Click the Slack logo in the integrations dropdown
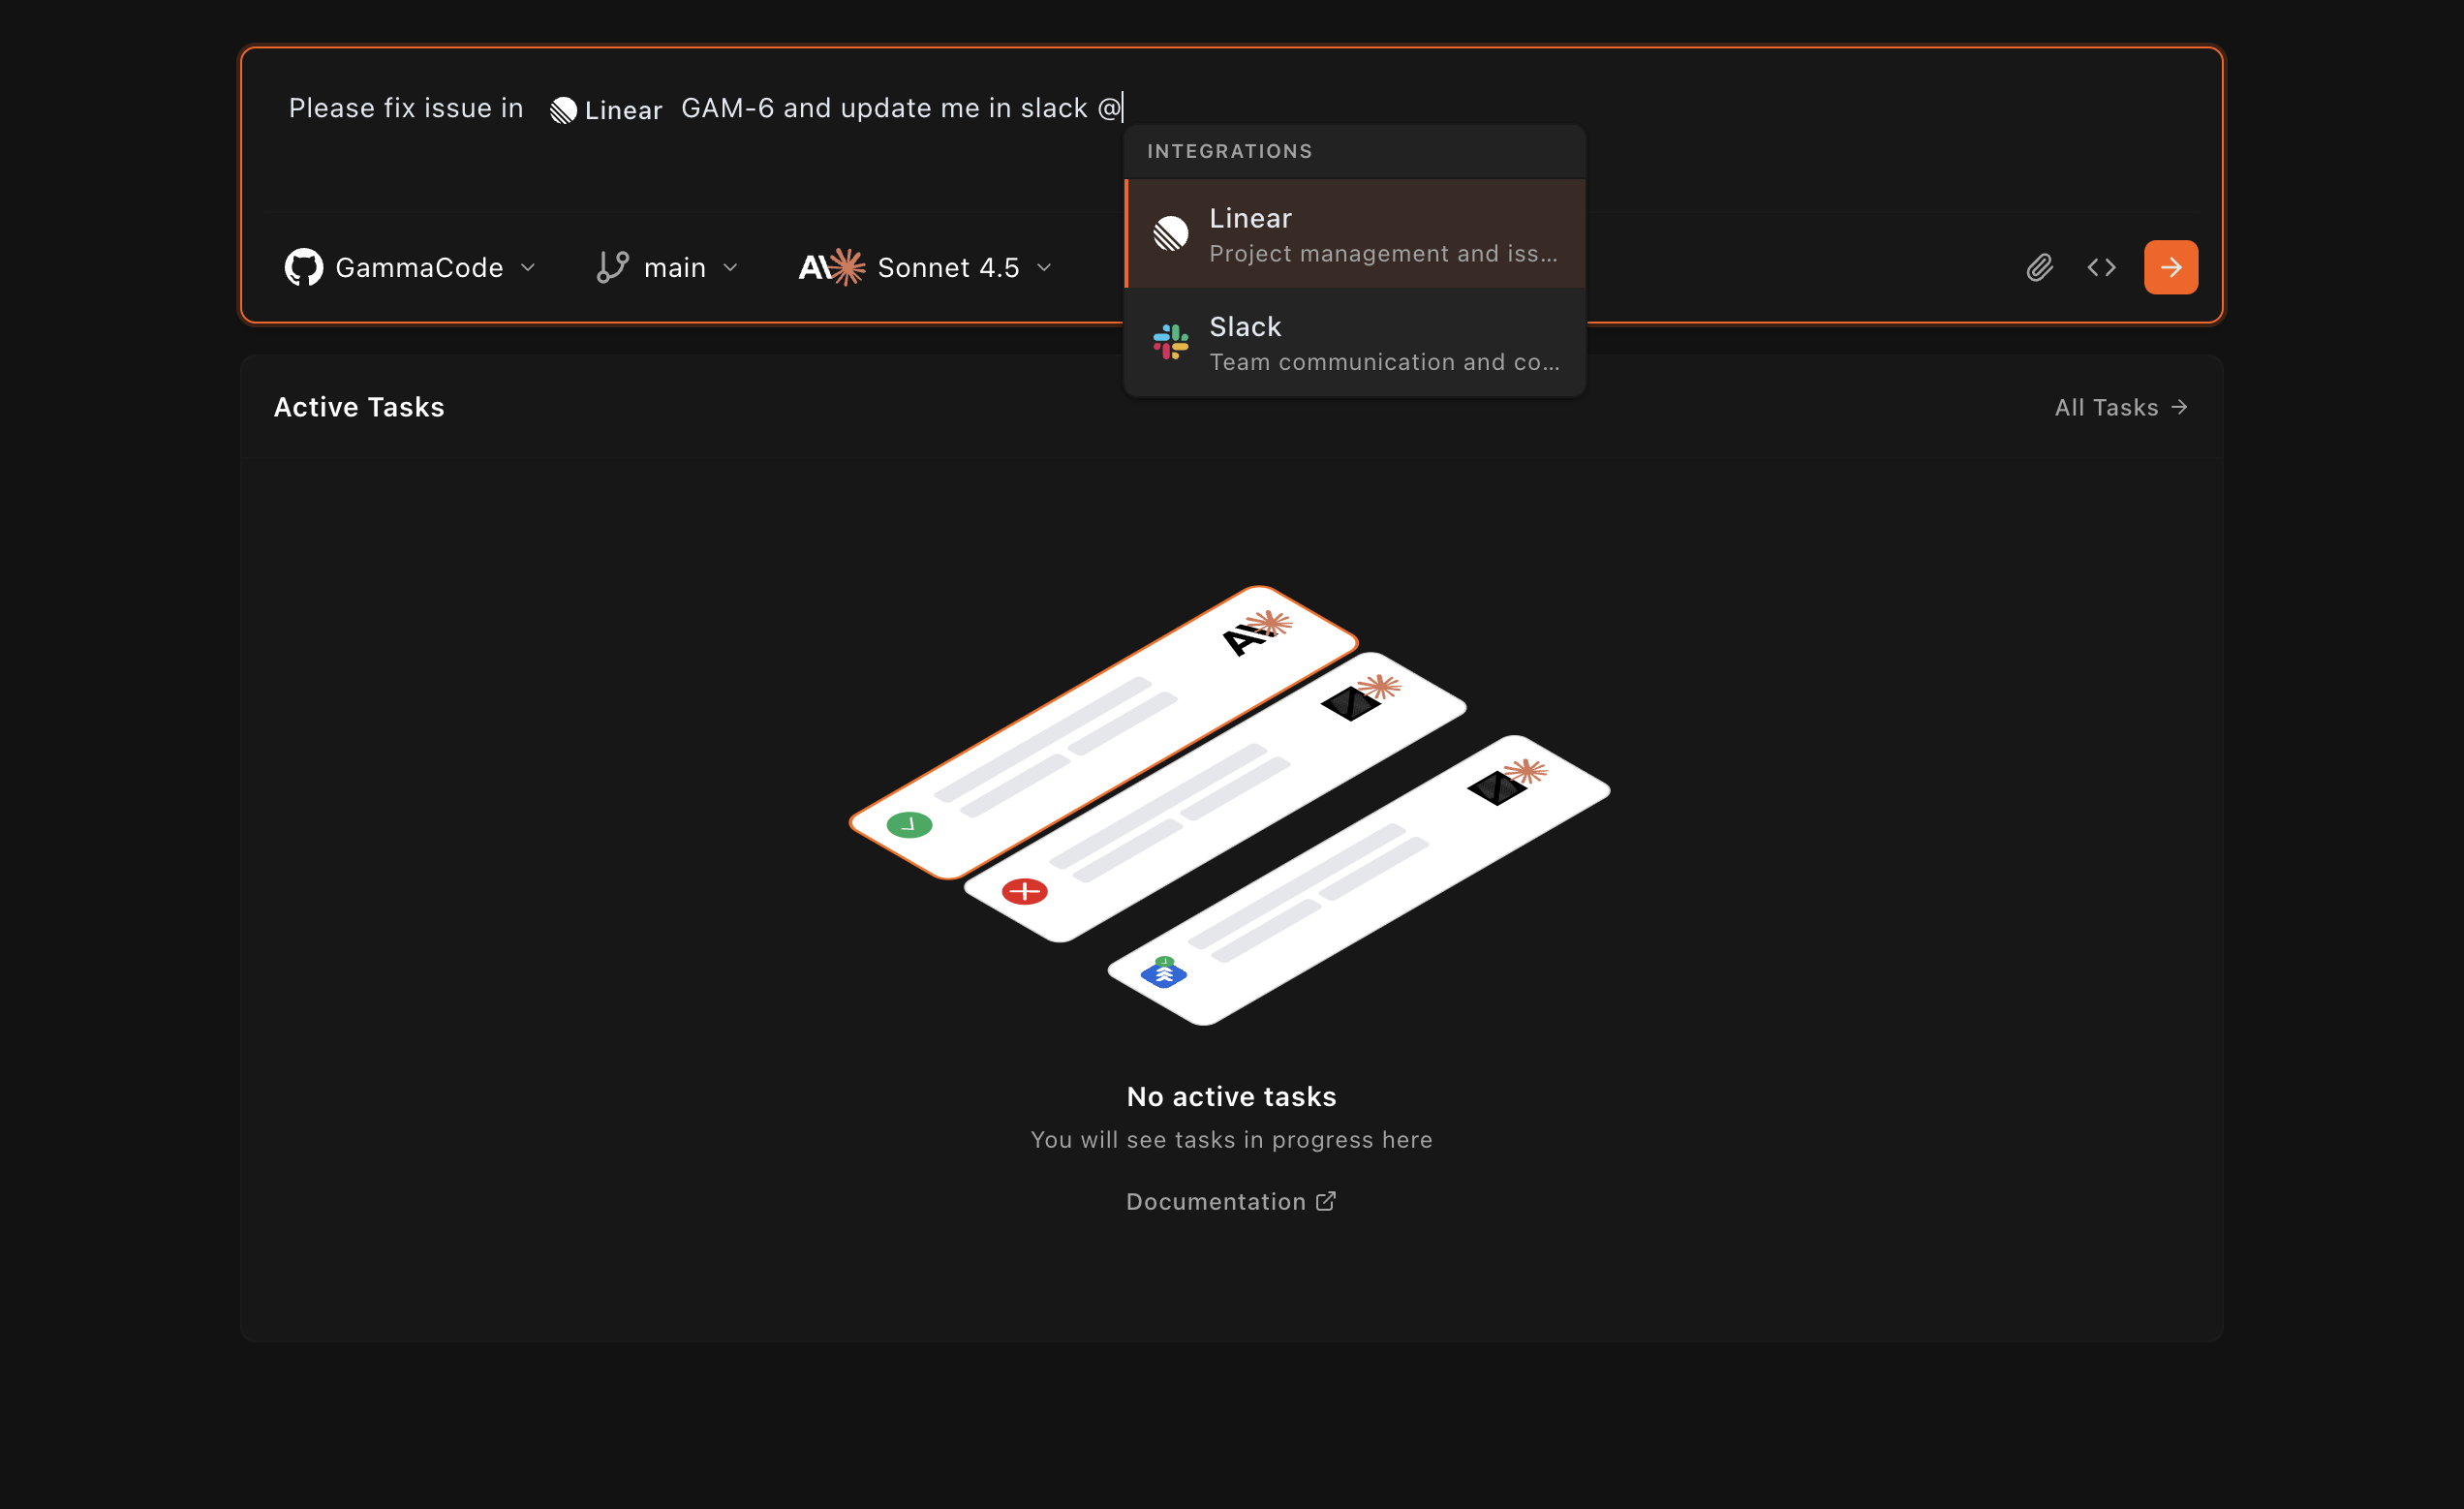 click(1170, 342)
